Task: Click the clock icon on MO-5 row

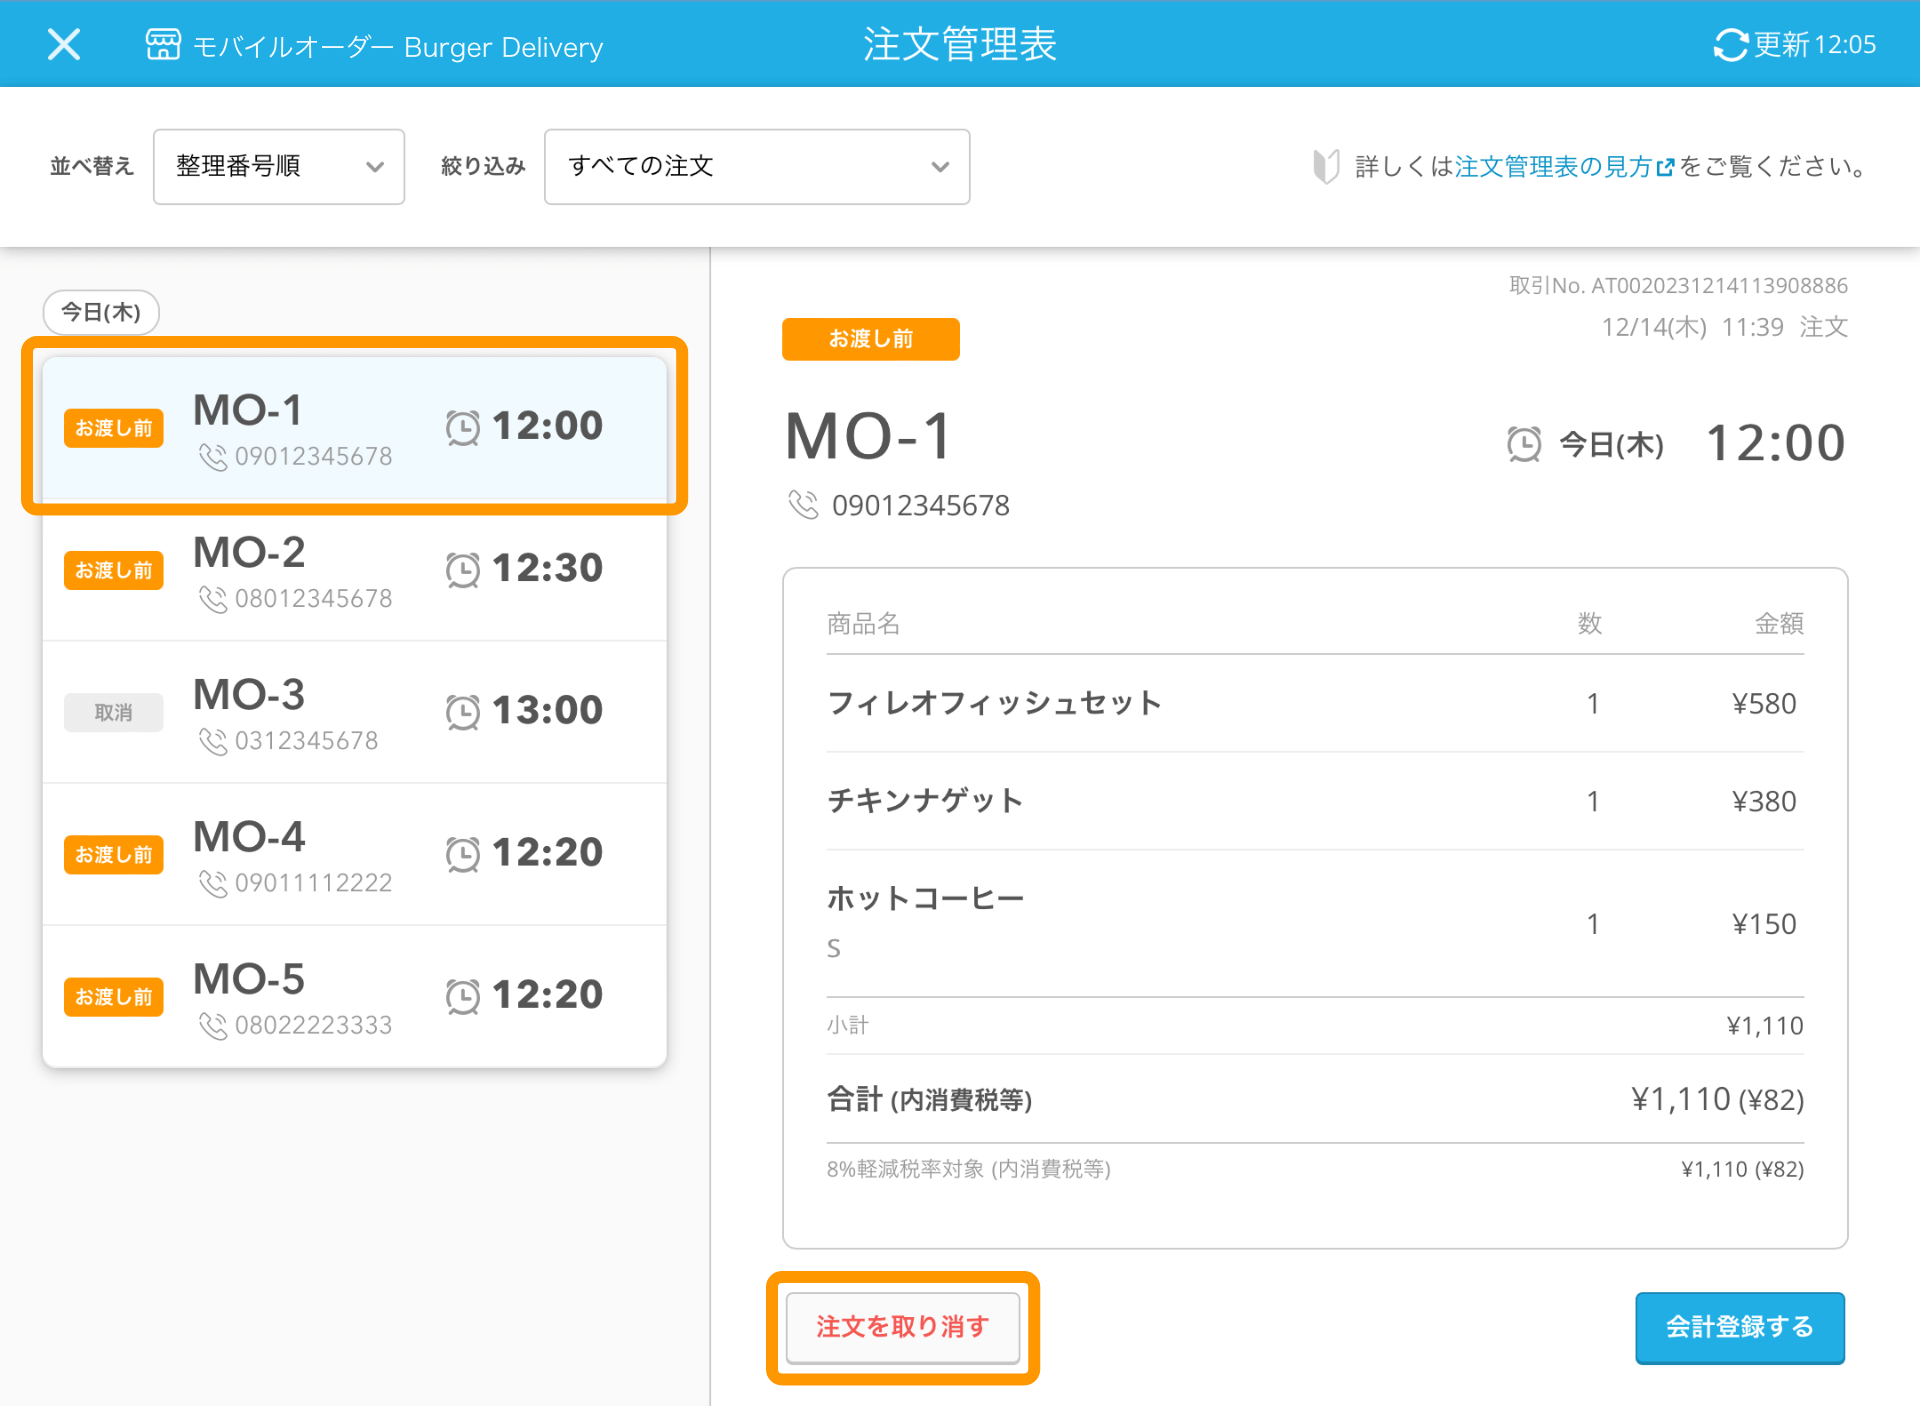Action: (462, 996)
